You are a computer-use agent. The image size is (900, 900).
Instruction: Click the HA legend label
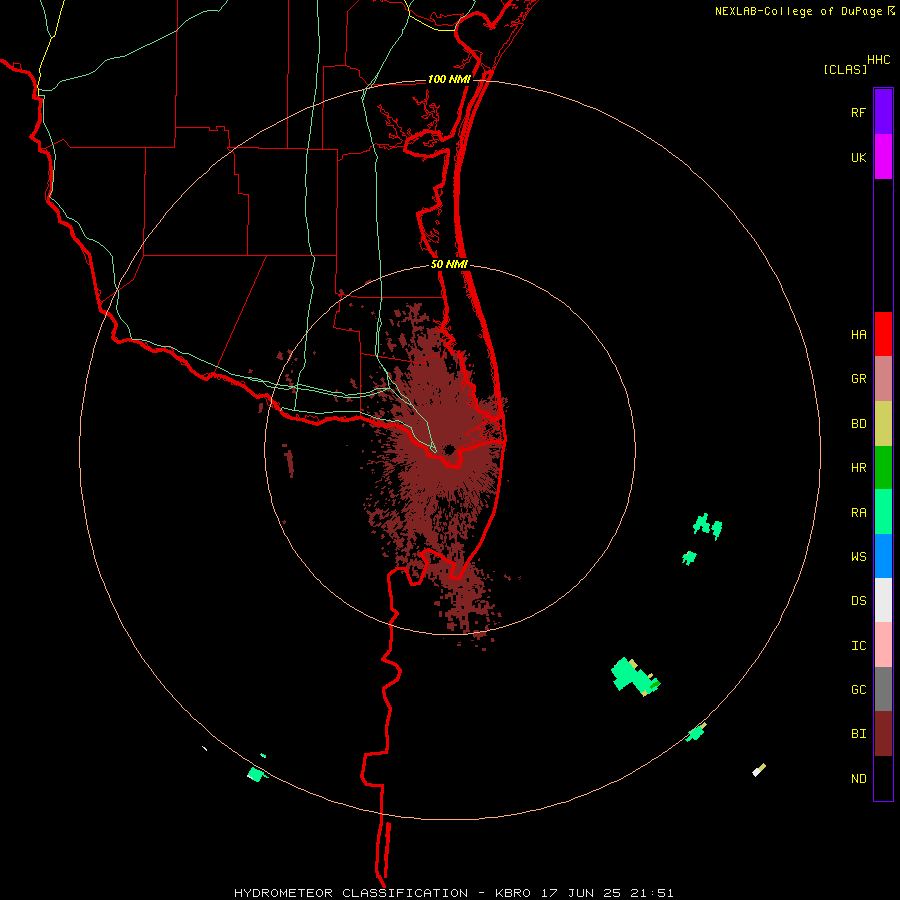859,335
